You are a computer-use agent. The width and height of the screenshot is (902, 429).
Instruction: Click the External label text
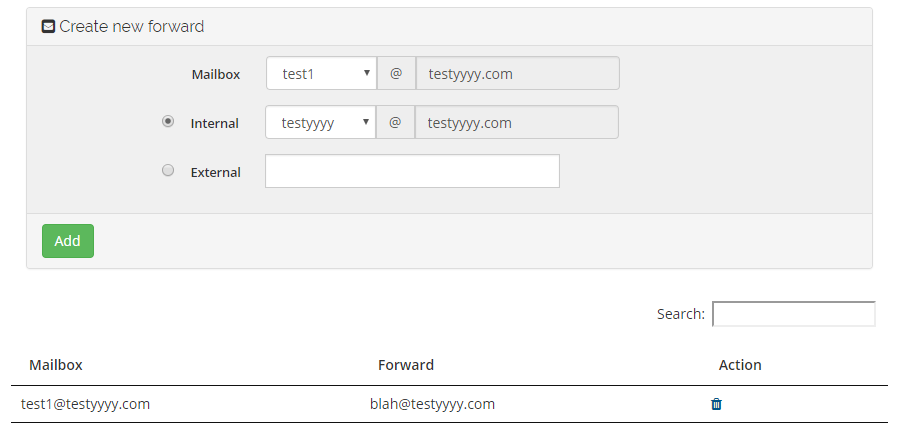[x=216, y=172]
